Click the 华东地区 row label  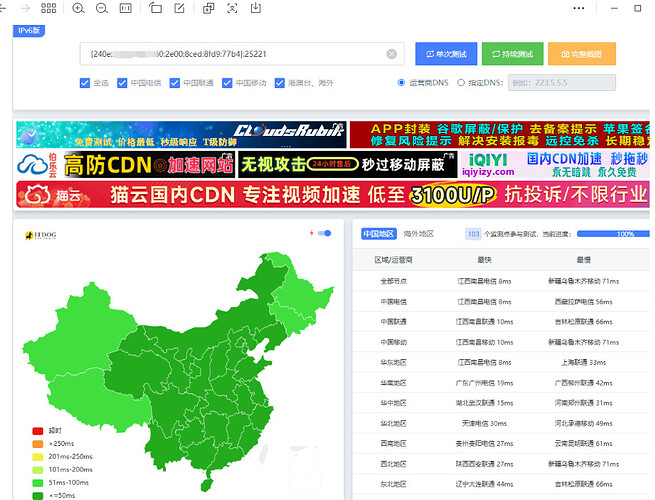click(x=394, y=363)
